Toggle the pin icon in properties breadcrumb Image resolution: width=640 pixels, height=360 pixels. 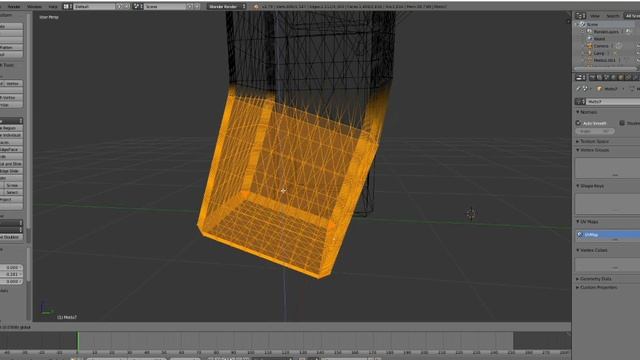click(579, 89)
